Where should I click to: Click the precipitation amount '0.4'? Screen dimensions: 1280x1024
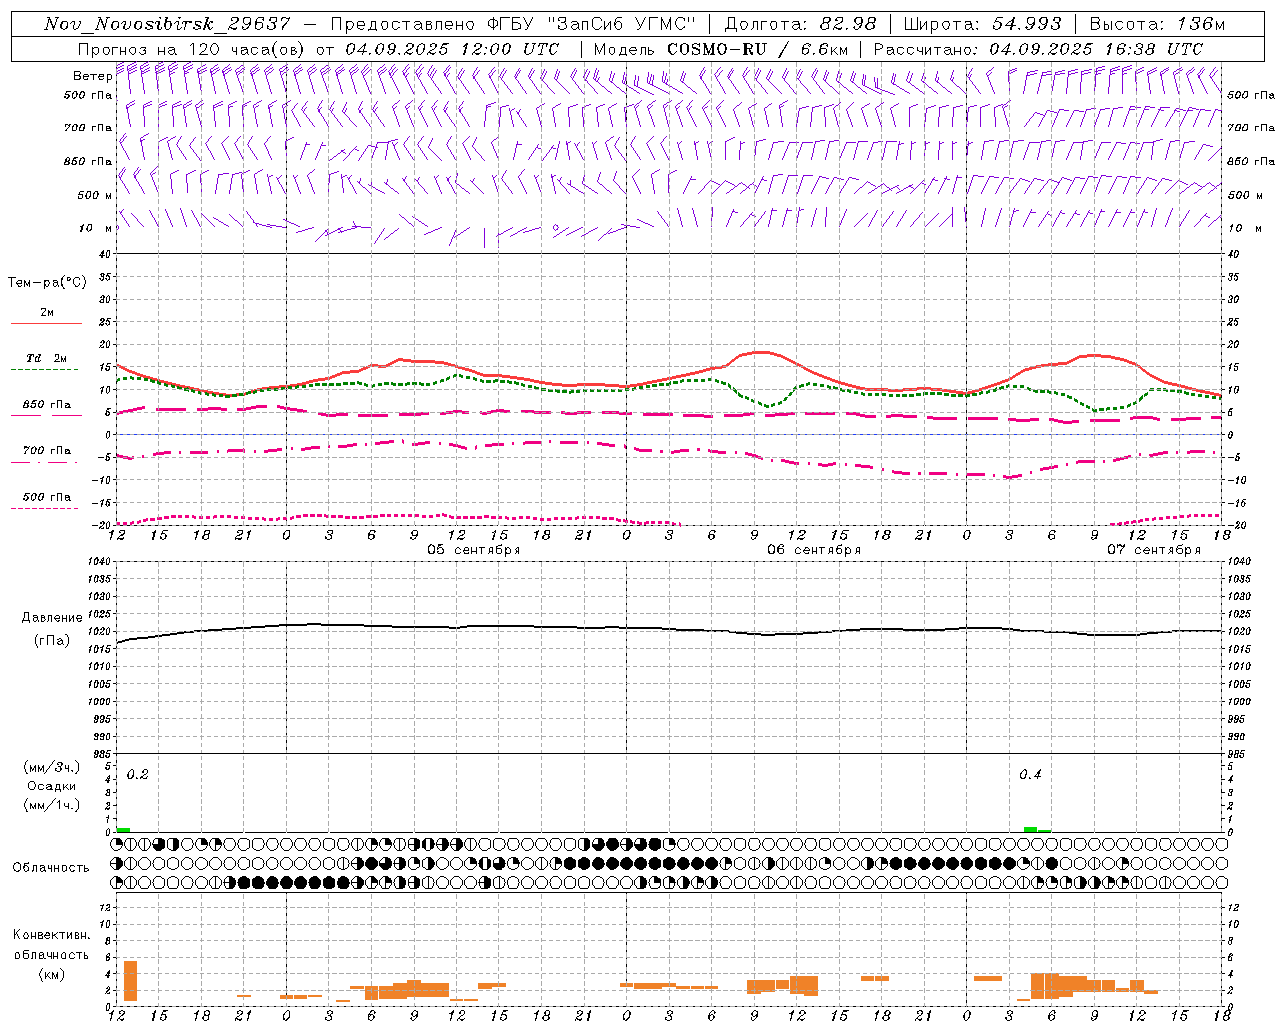pos(1030,775)
